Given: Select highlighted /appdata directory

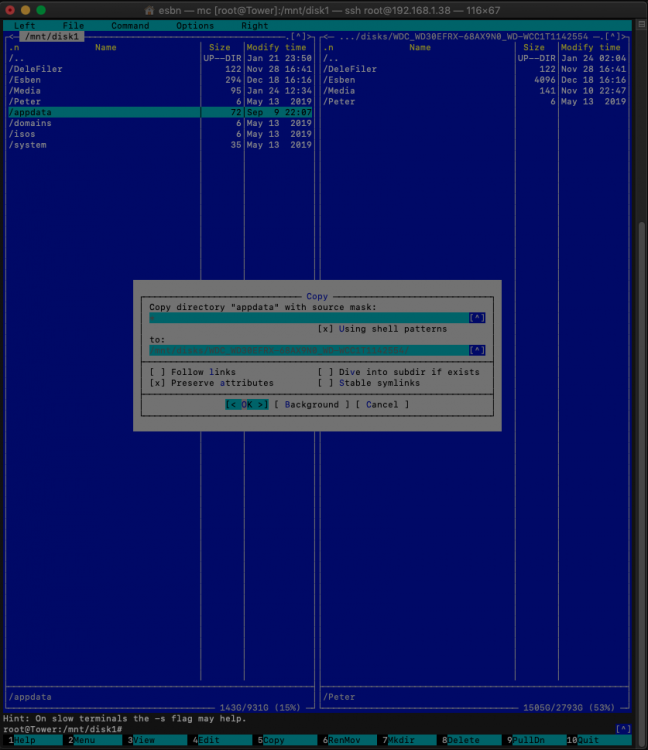Looking at the screenshot, I should [160, 112].
